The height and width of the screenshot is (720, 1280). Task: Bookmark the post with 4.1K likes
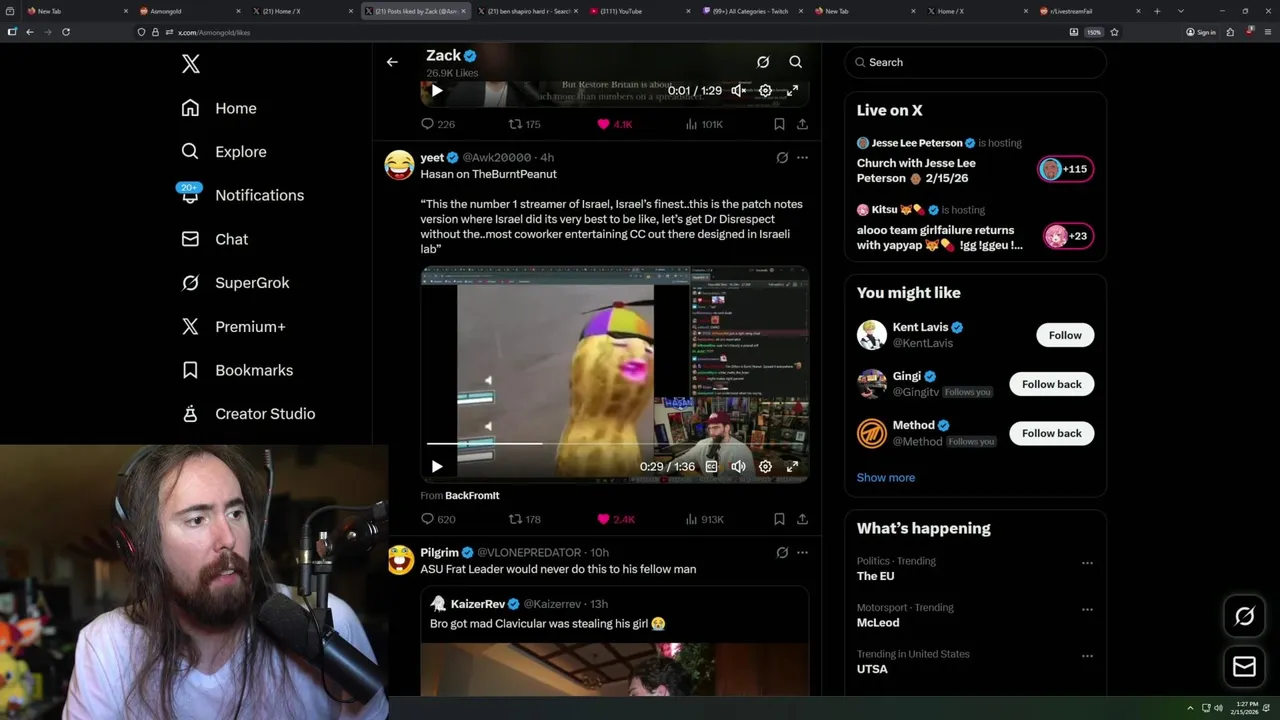tap(779, 124)
